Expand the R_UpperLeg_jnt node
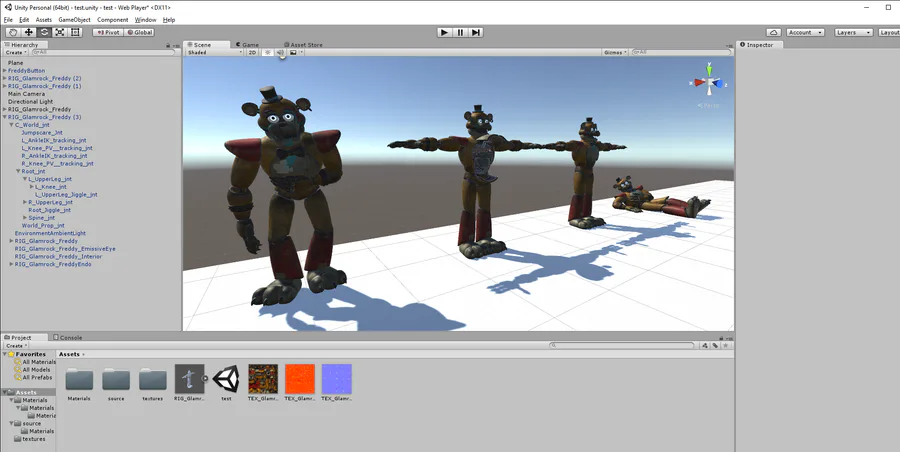900x452 pixels. coord(25,202)
